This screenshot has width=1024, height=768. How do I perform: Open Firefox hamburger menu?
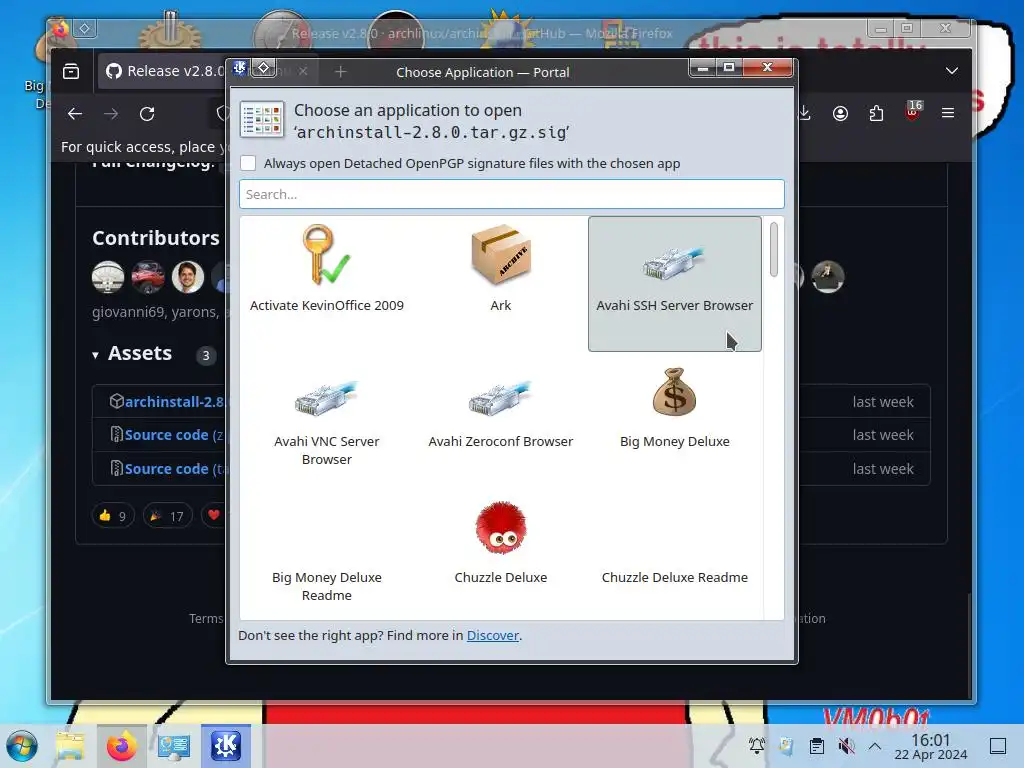[948, 113]
